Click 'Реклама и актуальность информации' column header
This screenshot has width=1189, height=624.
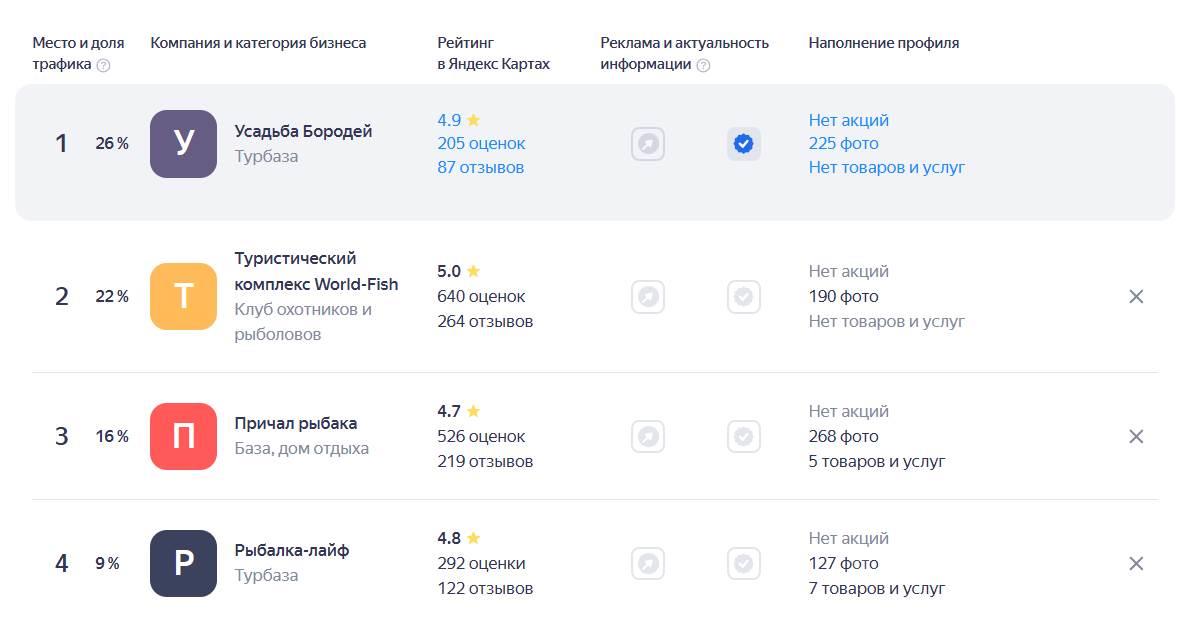pyautogui.click(x=685, y=53)
